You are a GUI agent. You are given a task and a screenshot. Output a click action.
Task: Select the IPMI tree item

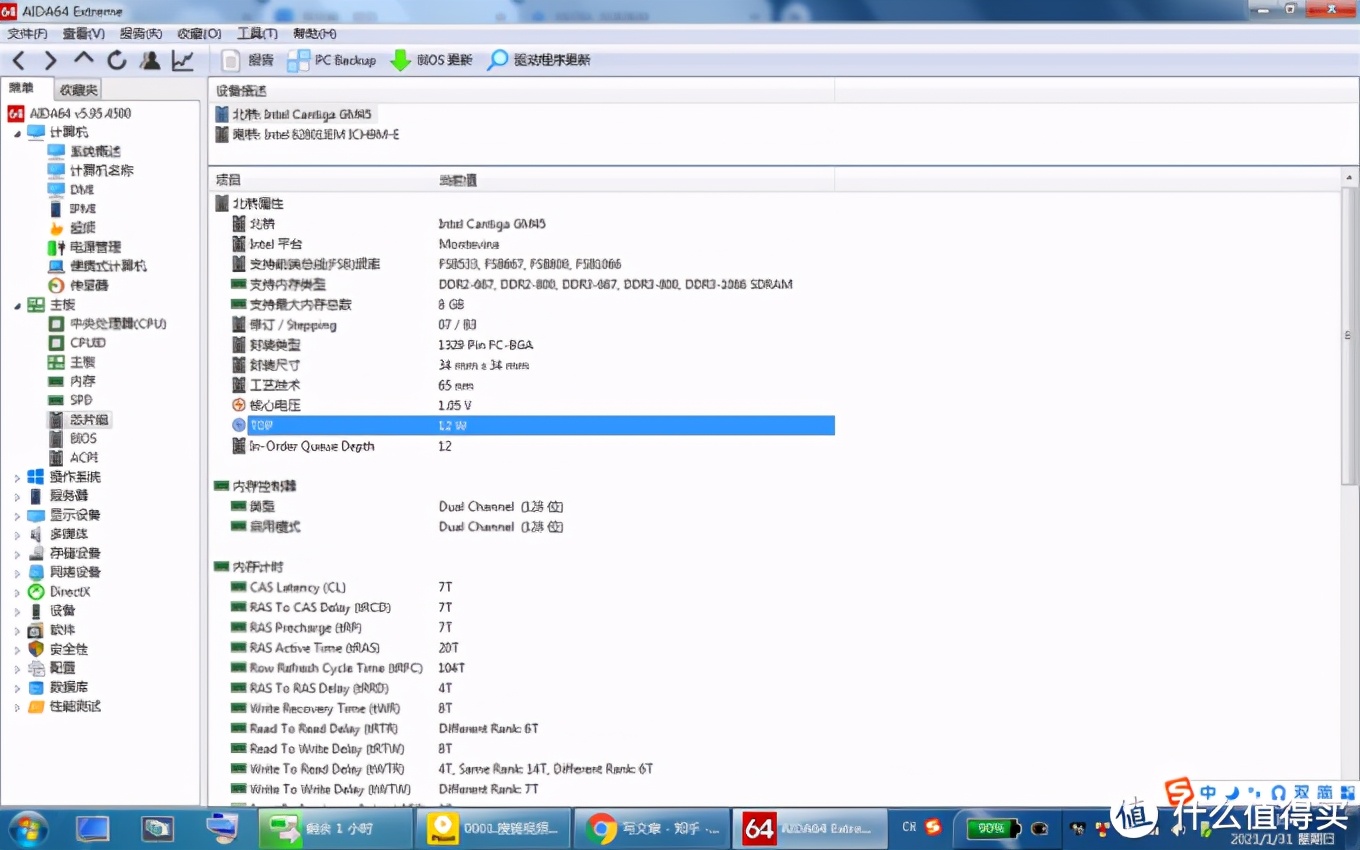72,209
